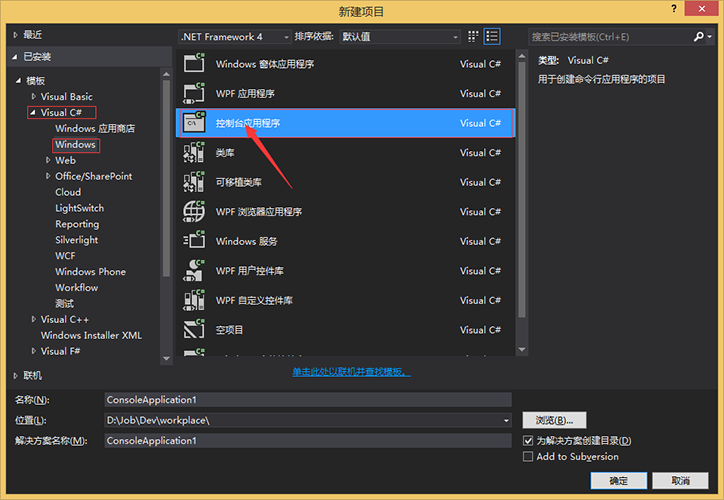Screen dimensions: 724x500
Task: Click the WPF 用户控件库 template icon
Action: tap(194, 271)
